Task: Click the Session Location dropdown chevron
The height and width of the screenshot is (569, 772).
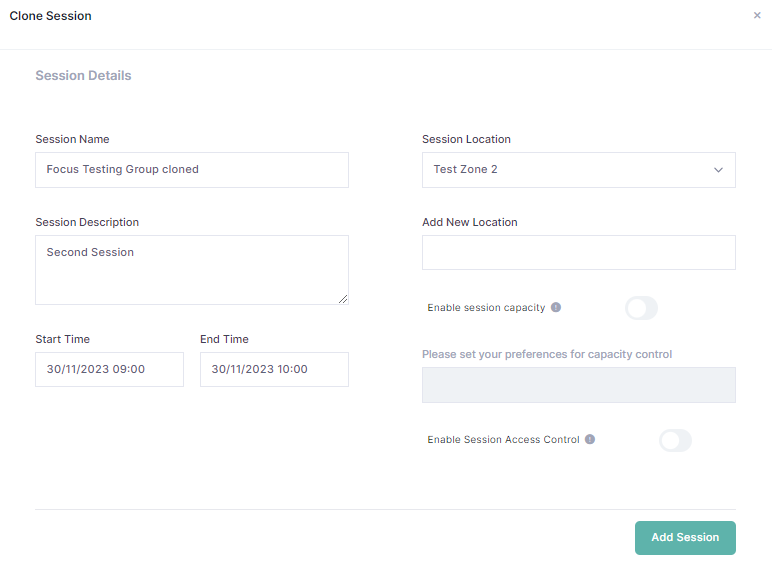Action: click(x=718, y=170)
